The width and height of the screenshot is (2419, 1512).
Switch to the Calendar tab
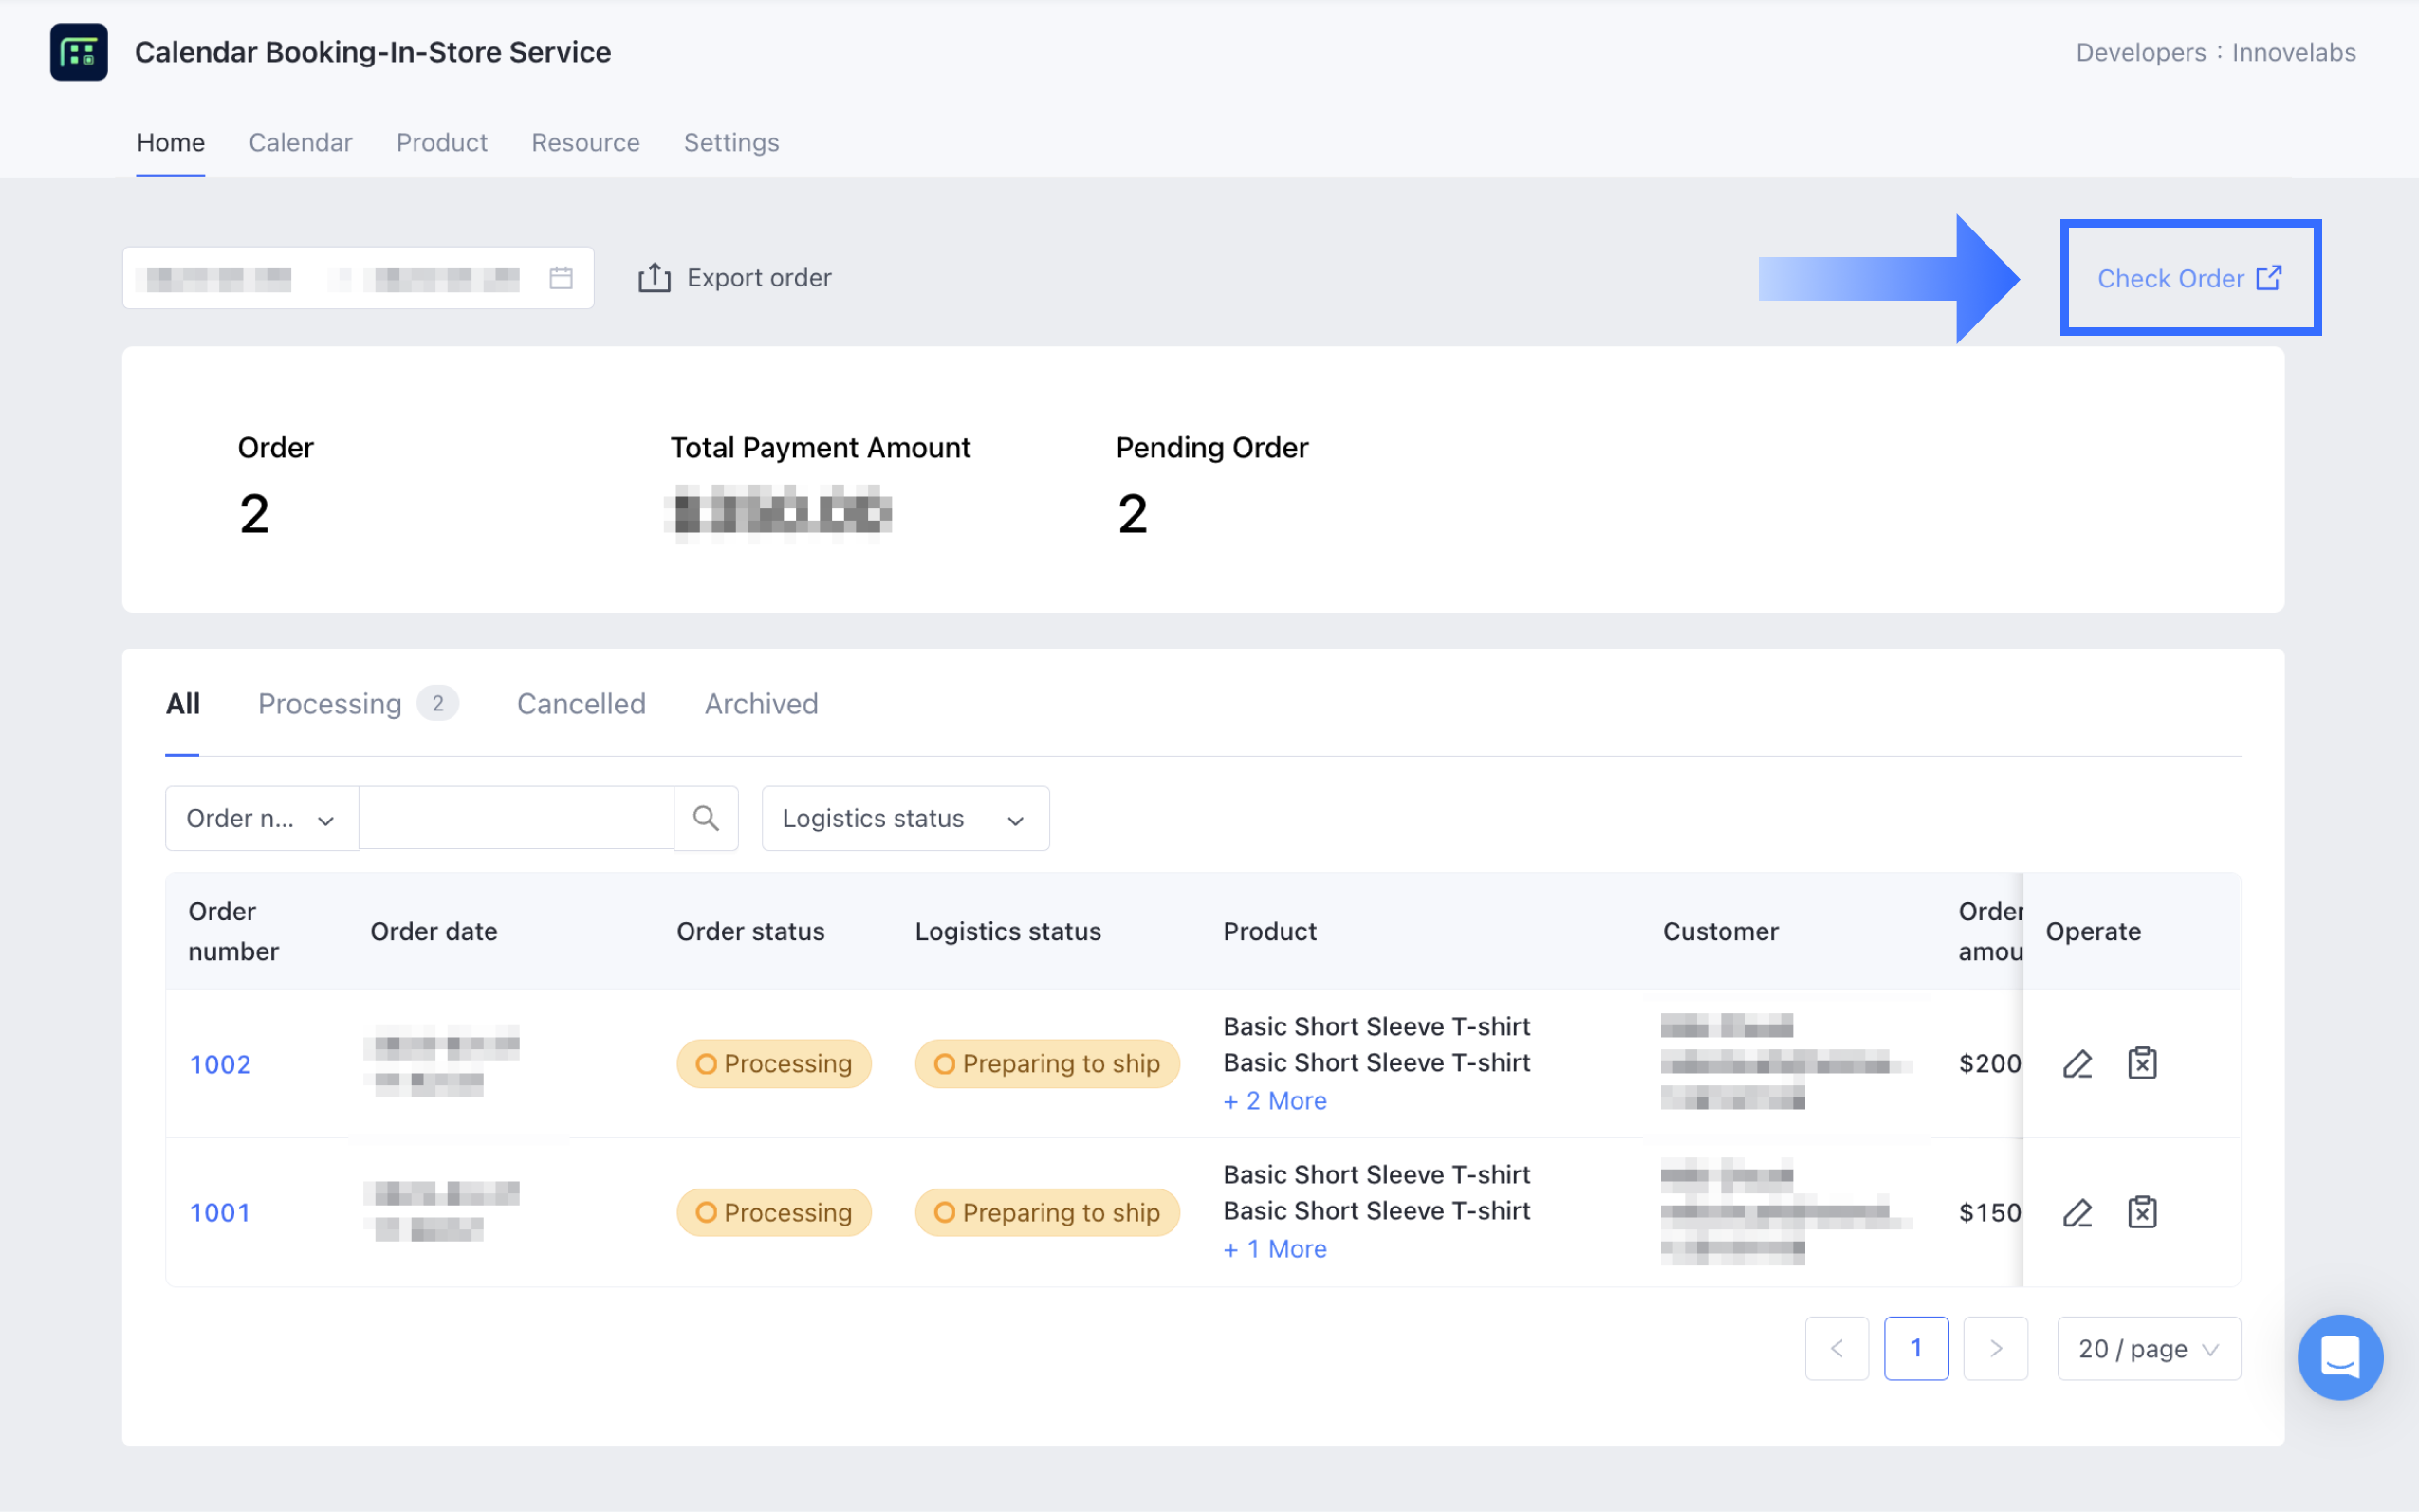click(300, 143)
